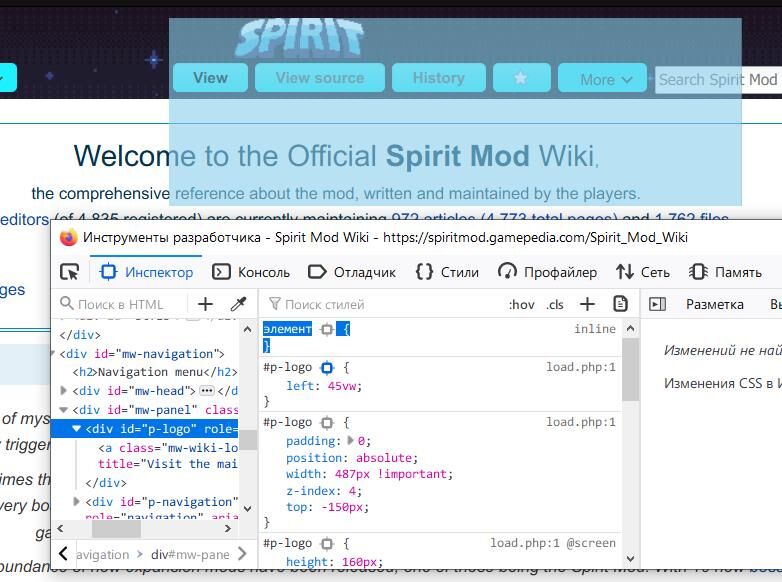The width and height of the screenshot is (782, 582).
Task: Switch to the Консоль tab
Action: [x=251, y=272]
